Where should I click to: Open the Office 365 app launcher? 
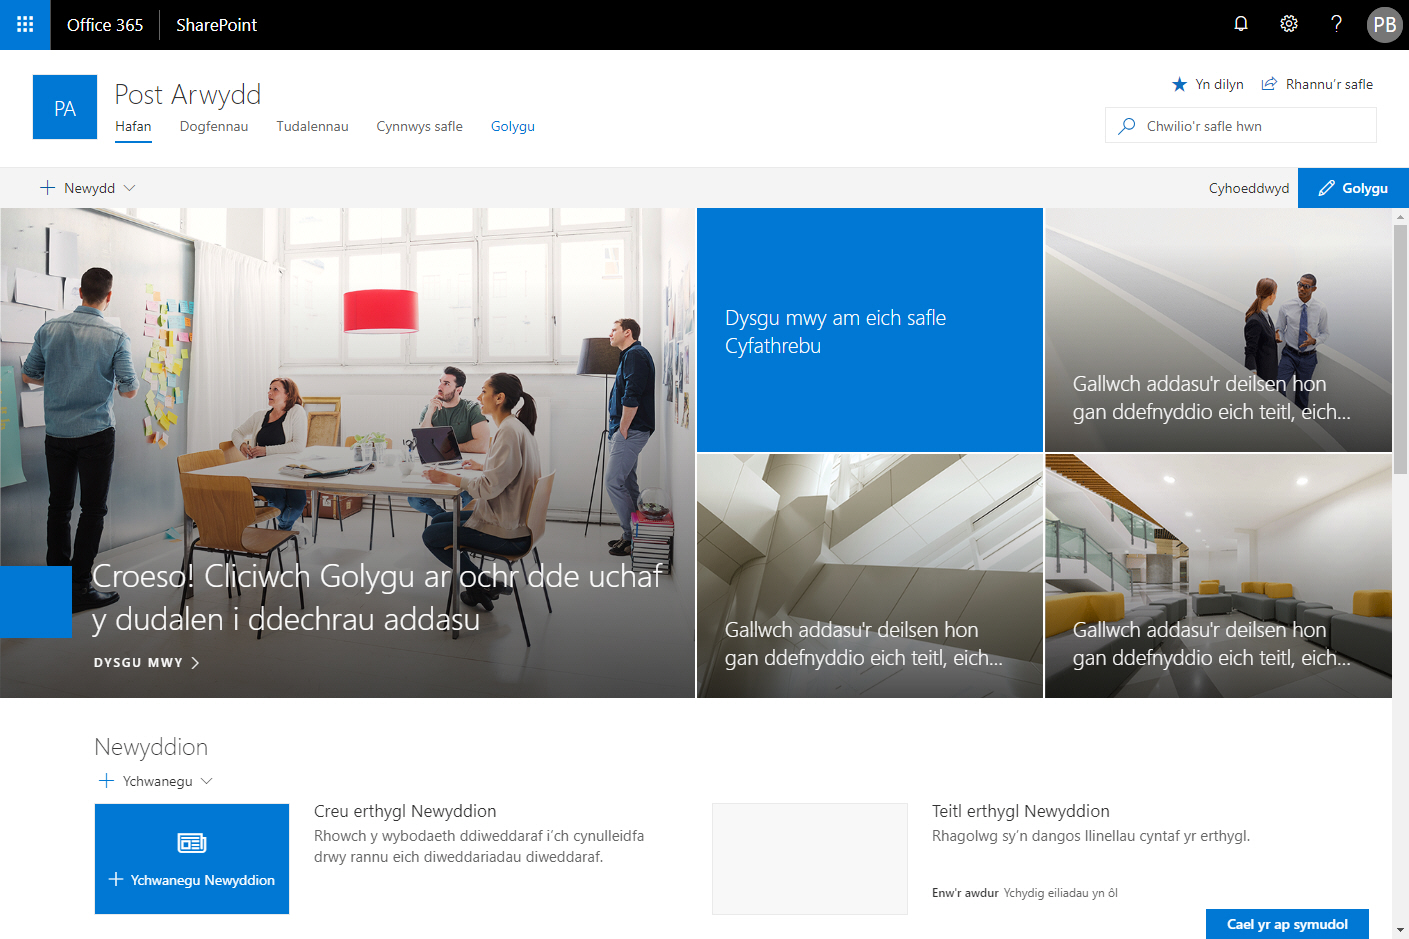coord(25,25)
